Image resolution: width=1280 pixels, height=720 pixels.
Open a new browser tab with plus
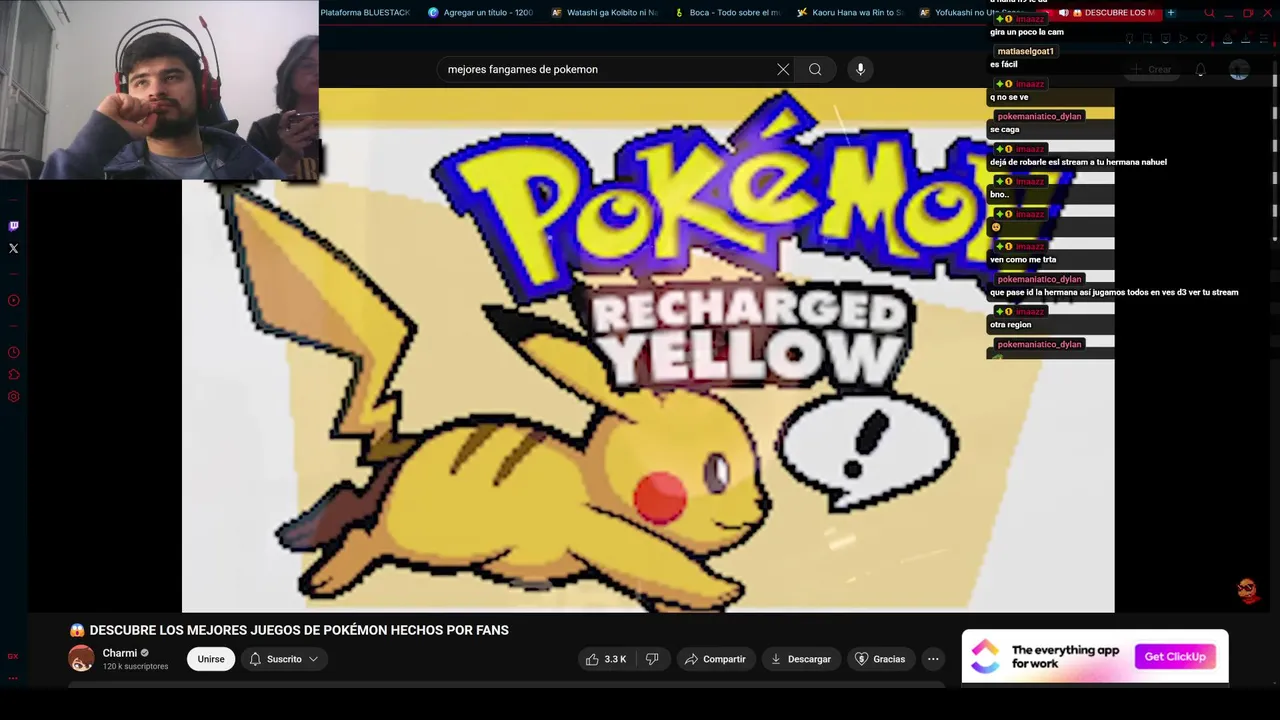pyautogui.click(x=1171, y=13)
